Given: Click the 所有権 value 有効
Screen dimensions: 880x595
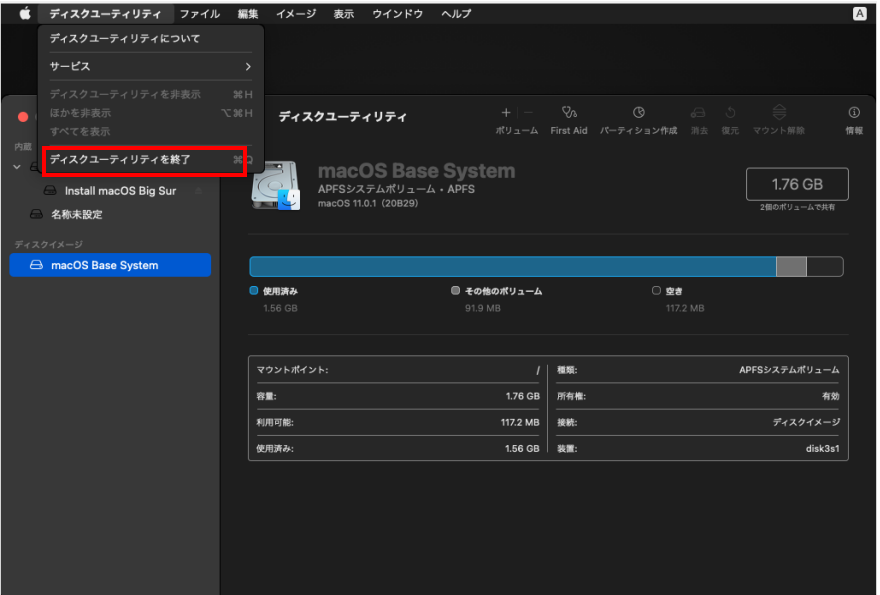Looking at the screenshot, I should [831, 396].
